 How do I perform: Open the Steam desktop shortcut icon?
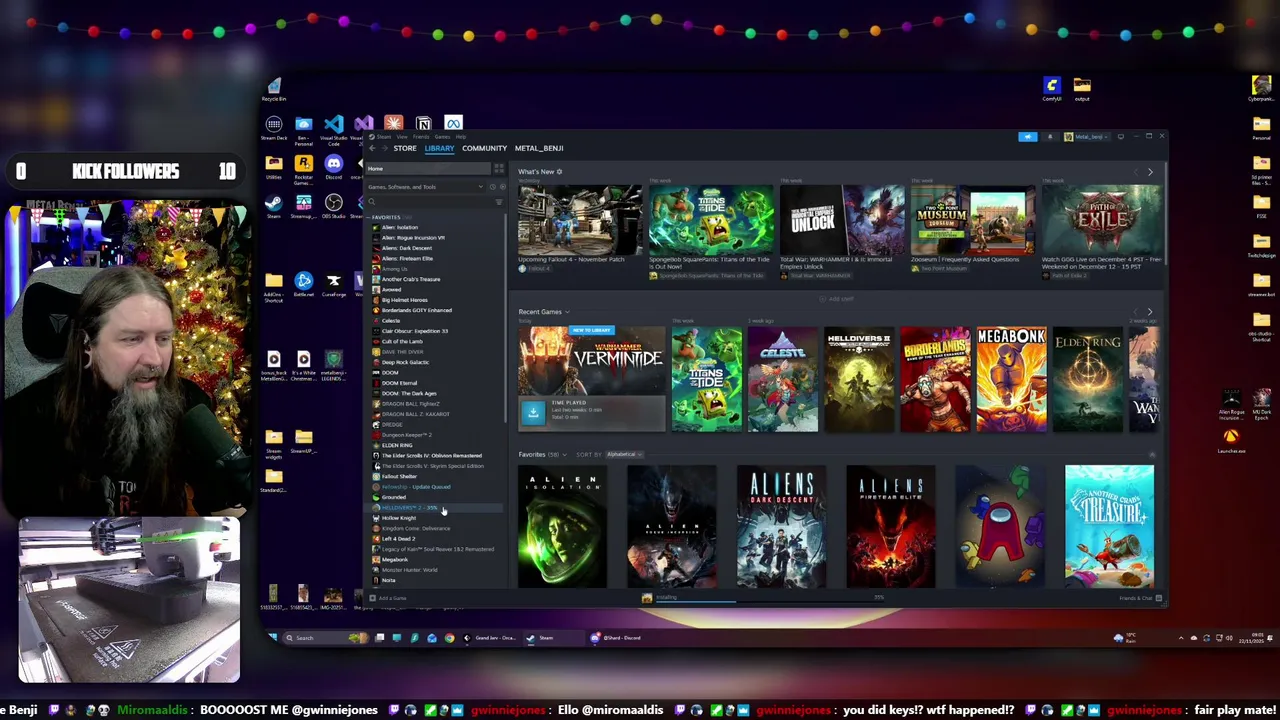point(273,206)
